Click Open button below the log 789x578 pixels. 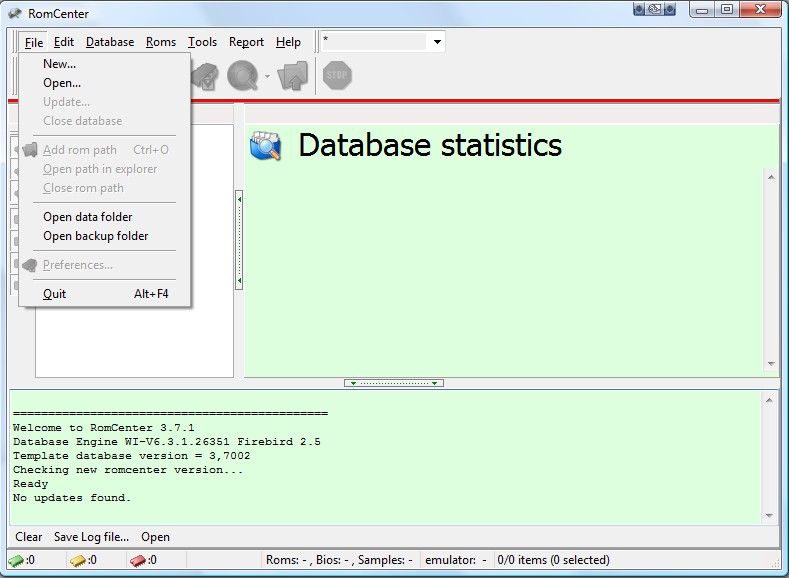pyautogui.click(x=155, y=537)
